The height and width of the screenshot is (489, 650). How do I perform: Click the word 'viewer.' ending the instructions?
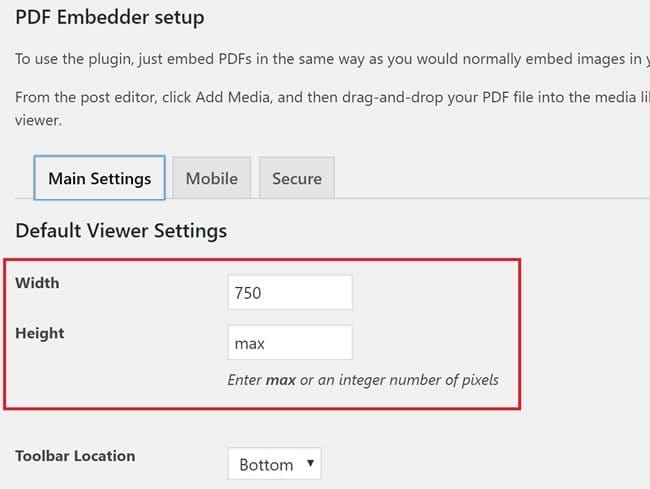pyautogui.click(x=38, y=120)
